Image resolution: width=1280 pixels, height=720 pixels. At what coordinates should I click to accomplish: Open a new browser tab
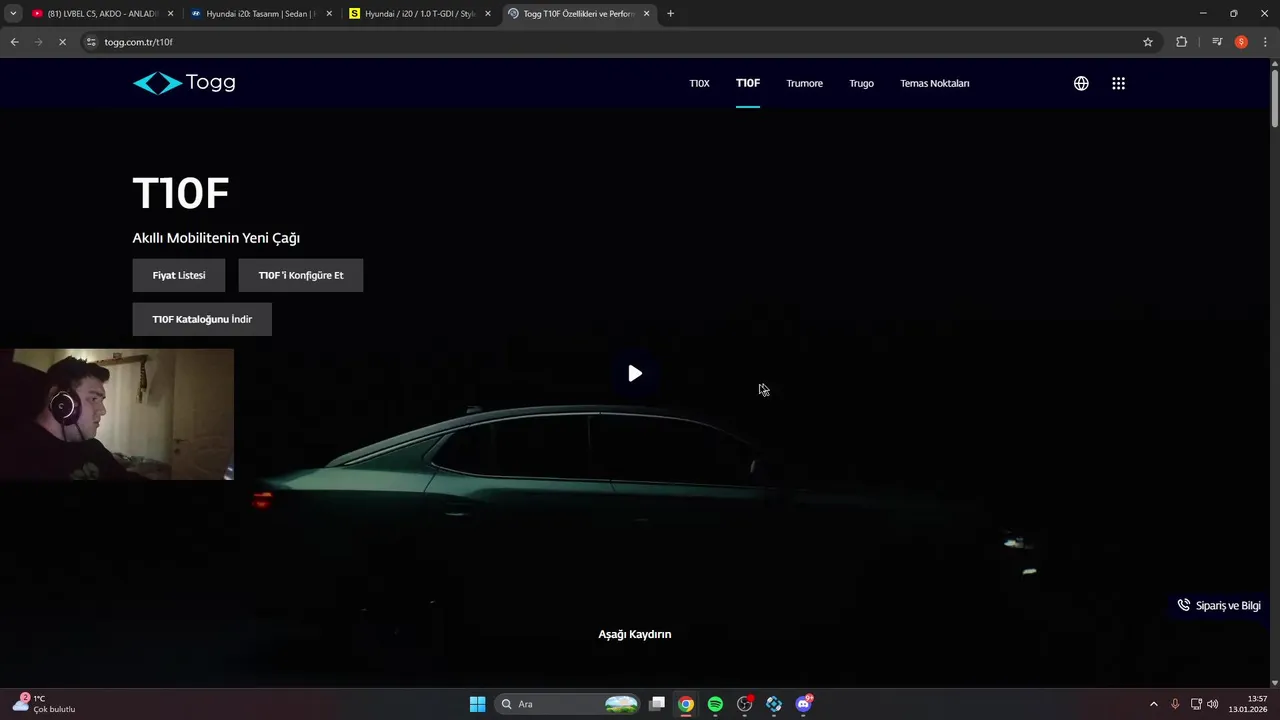[670, 14]
